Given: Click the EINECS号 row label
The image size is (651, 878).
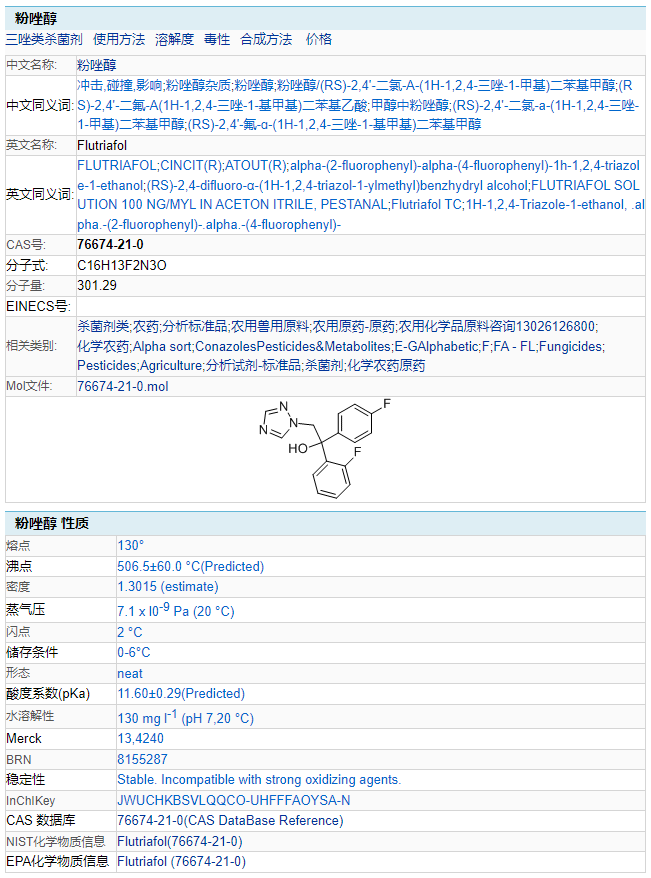Looking at the screenshot, I should [x=38, y=306].
